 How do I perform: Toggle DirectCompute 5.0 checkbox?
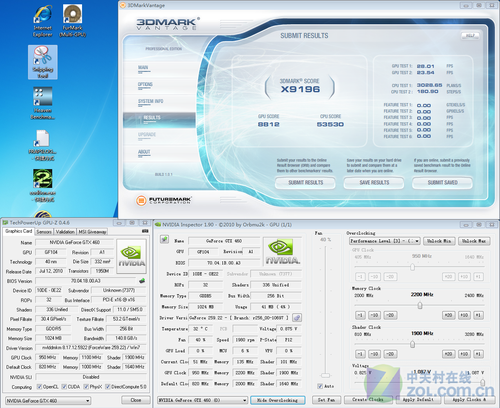108,387
